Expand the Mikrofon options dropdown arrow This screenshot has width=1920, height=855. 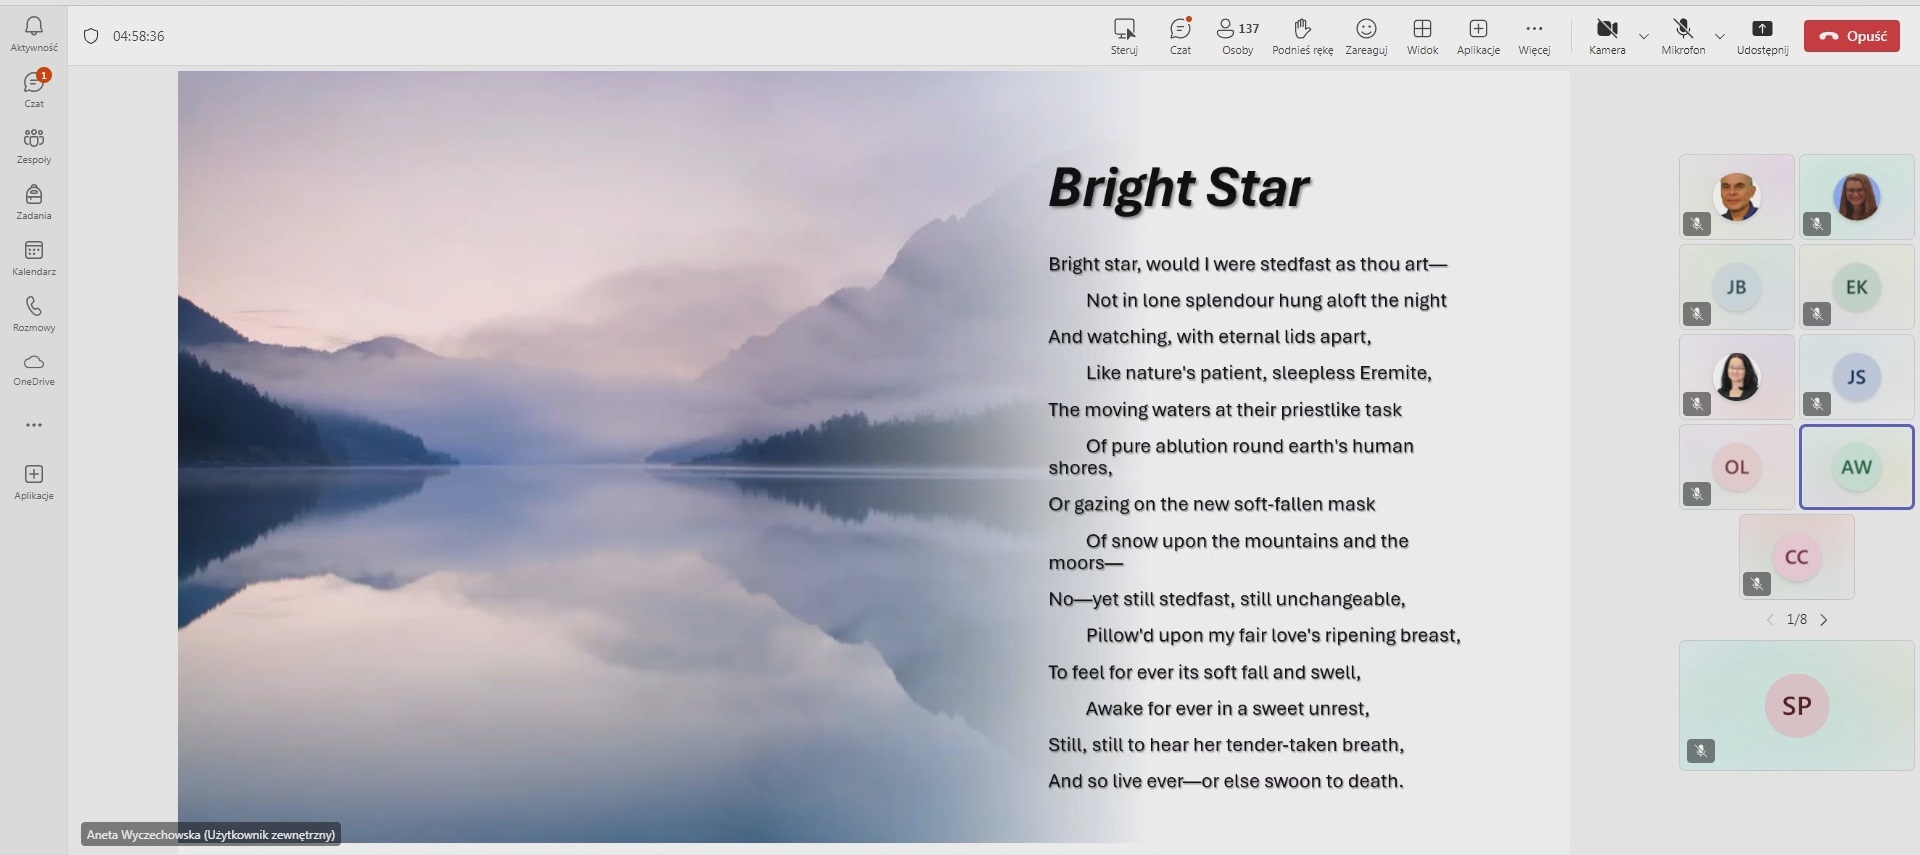tap(1720, 36)
